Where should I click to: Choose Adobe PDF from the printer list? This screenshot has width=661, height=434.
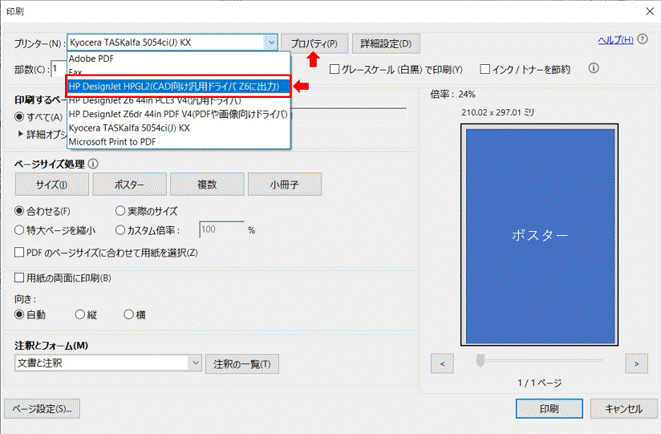[x=178, y=59]
